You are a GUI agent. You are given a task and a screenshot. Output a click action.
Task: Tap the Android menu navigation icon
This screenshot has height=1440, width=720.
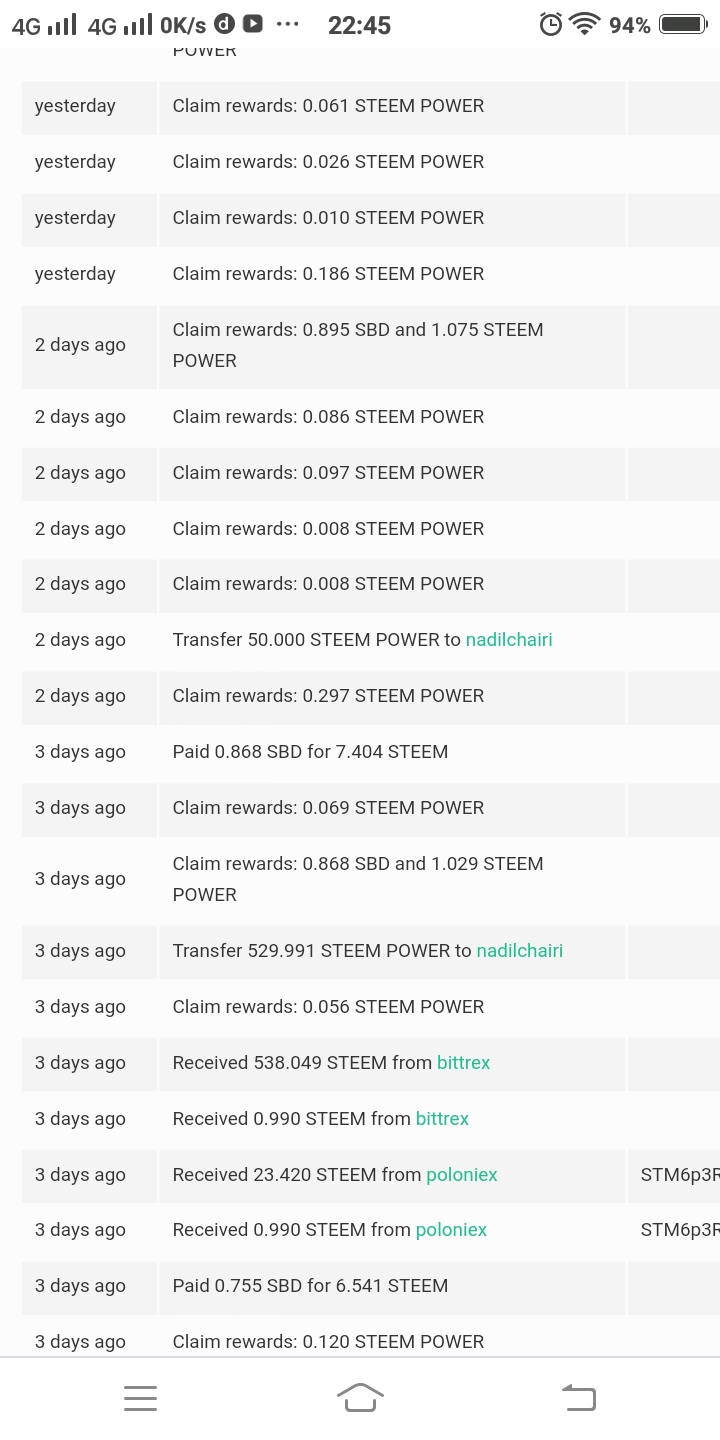coord(141,1398)
